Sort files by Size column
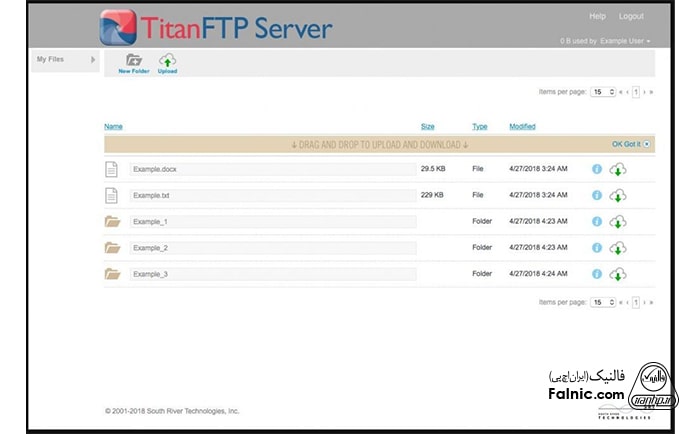694x434 pixels. (427, 127)
